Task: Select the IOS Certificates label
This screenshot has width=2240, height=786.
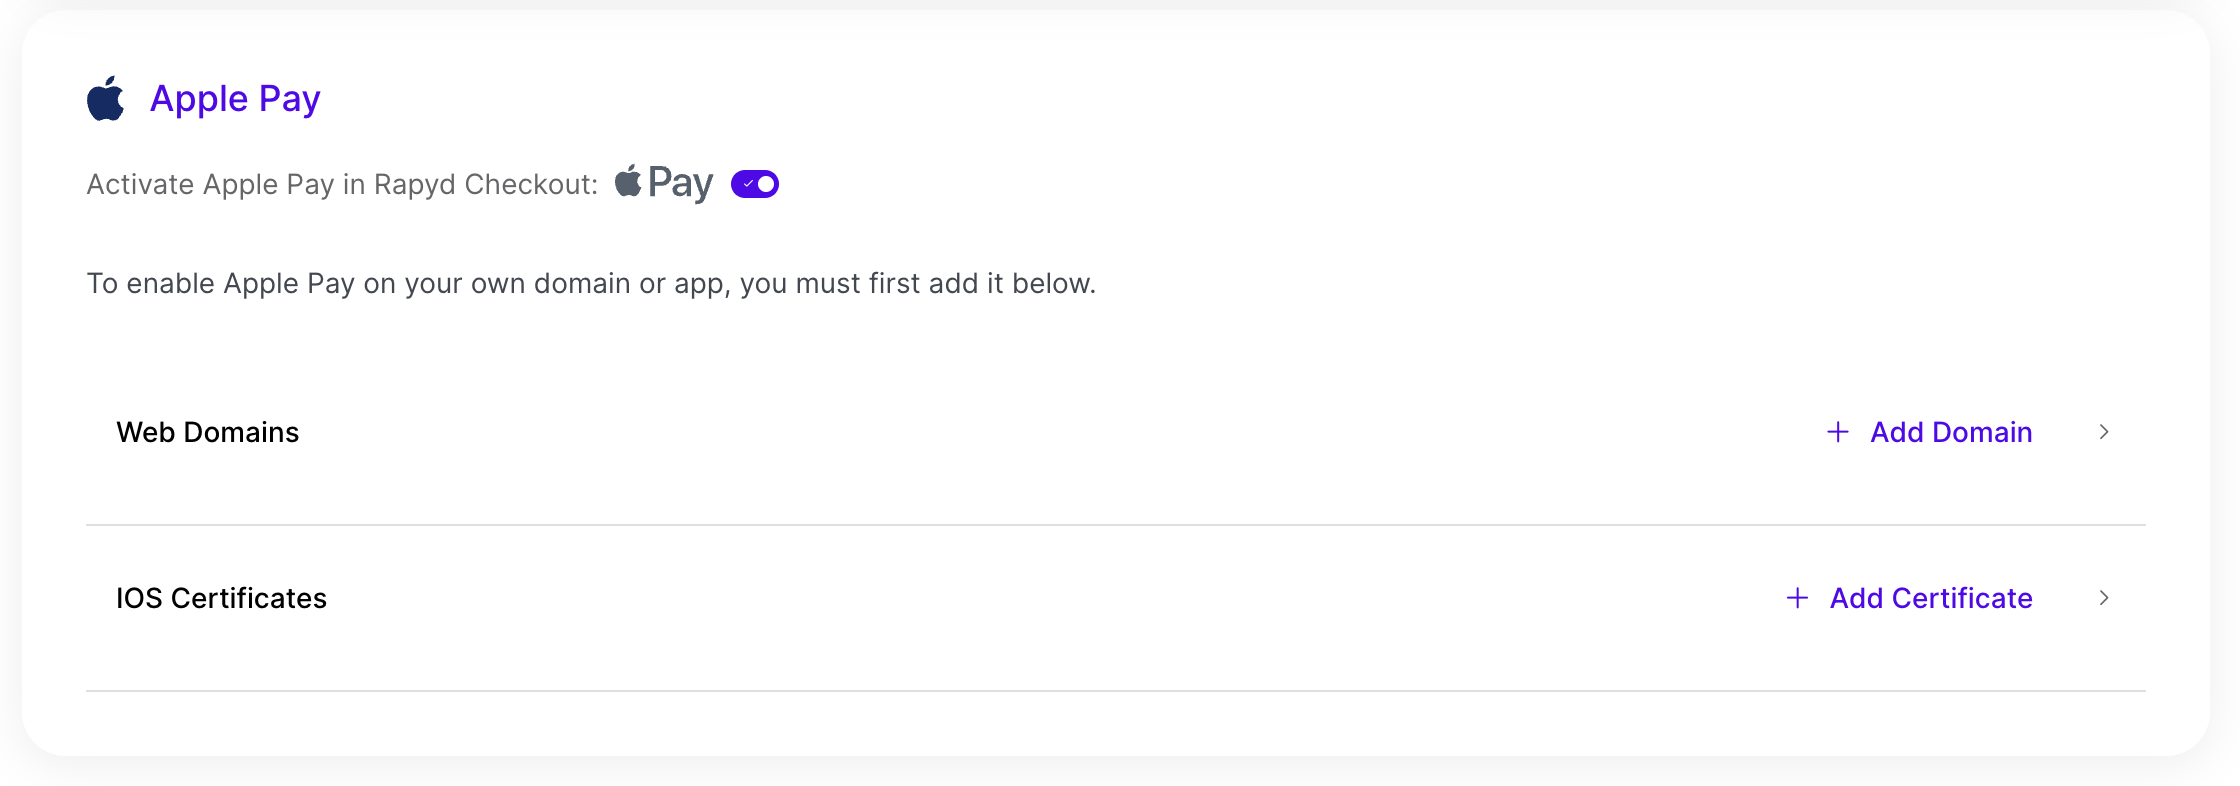Action: 221,598
